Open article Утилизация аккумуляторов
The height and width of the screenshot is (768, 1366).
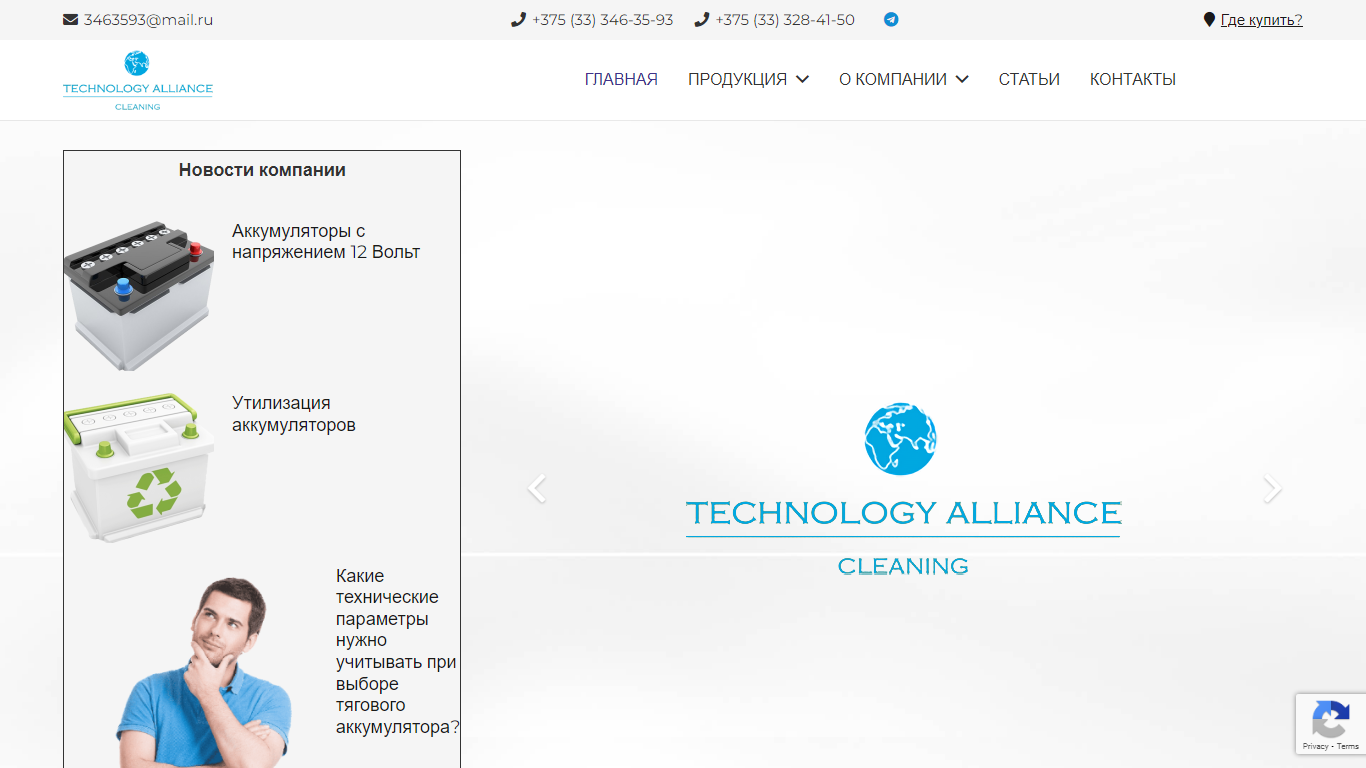(294, 414)
